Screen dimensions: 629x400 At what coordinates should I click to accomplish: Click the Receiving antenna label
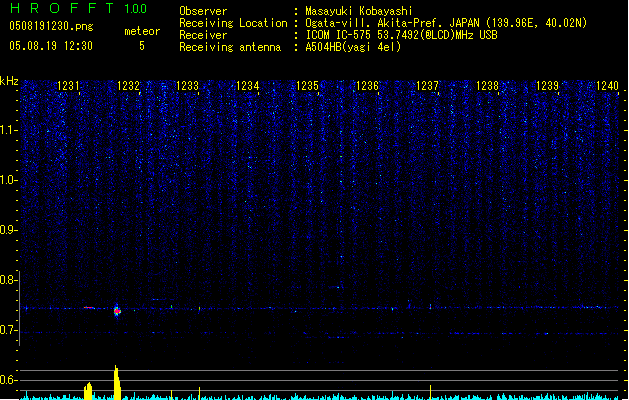click(230, 47)
